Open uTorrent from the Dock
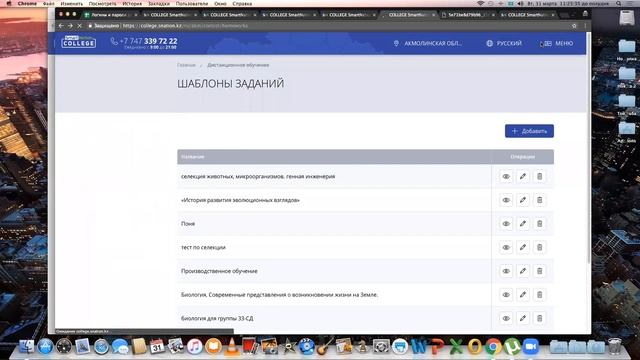Screen dimensions: 640x360 [x=512, y=347]
